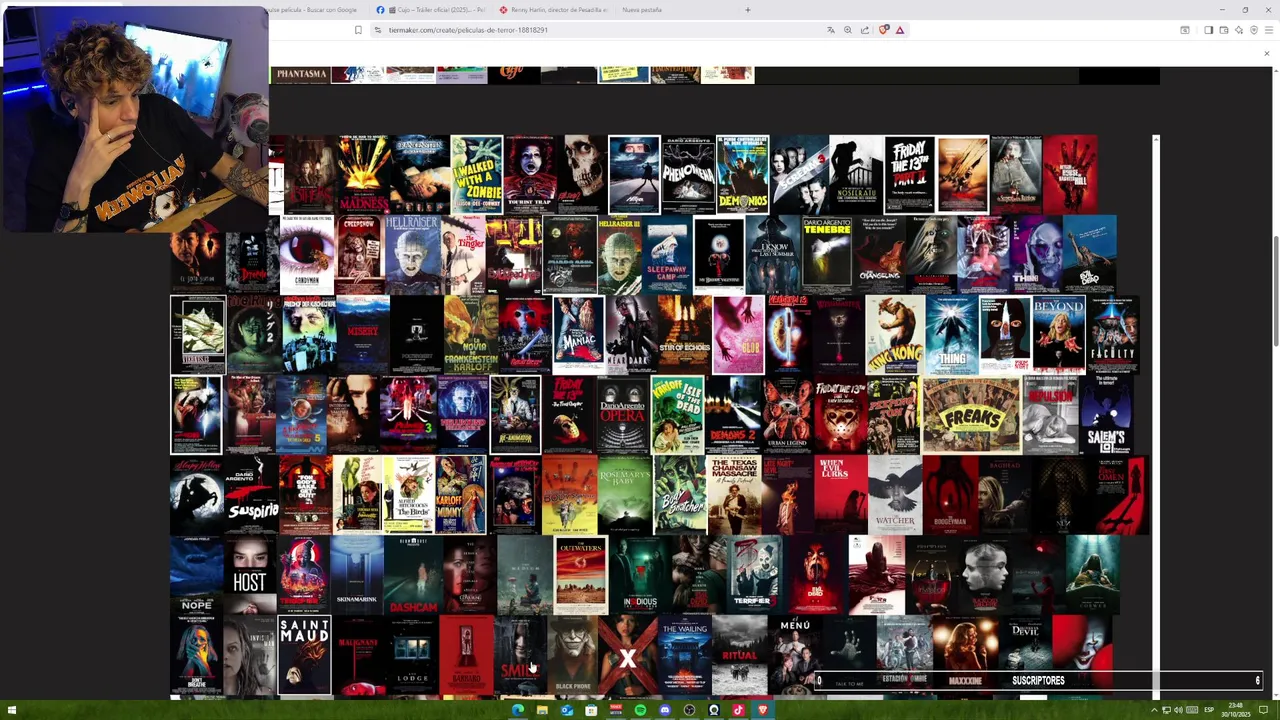Select The Thing poster
Image resolution: width=1280 pixels, height=720 pixels.
[x=952, y=335]
